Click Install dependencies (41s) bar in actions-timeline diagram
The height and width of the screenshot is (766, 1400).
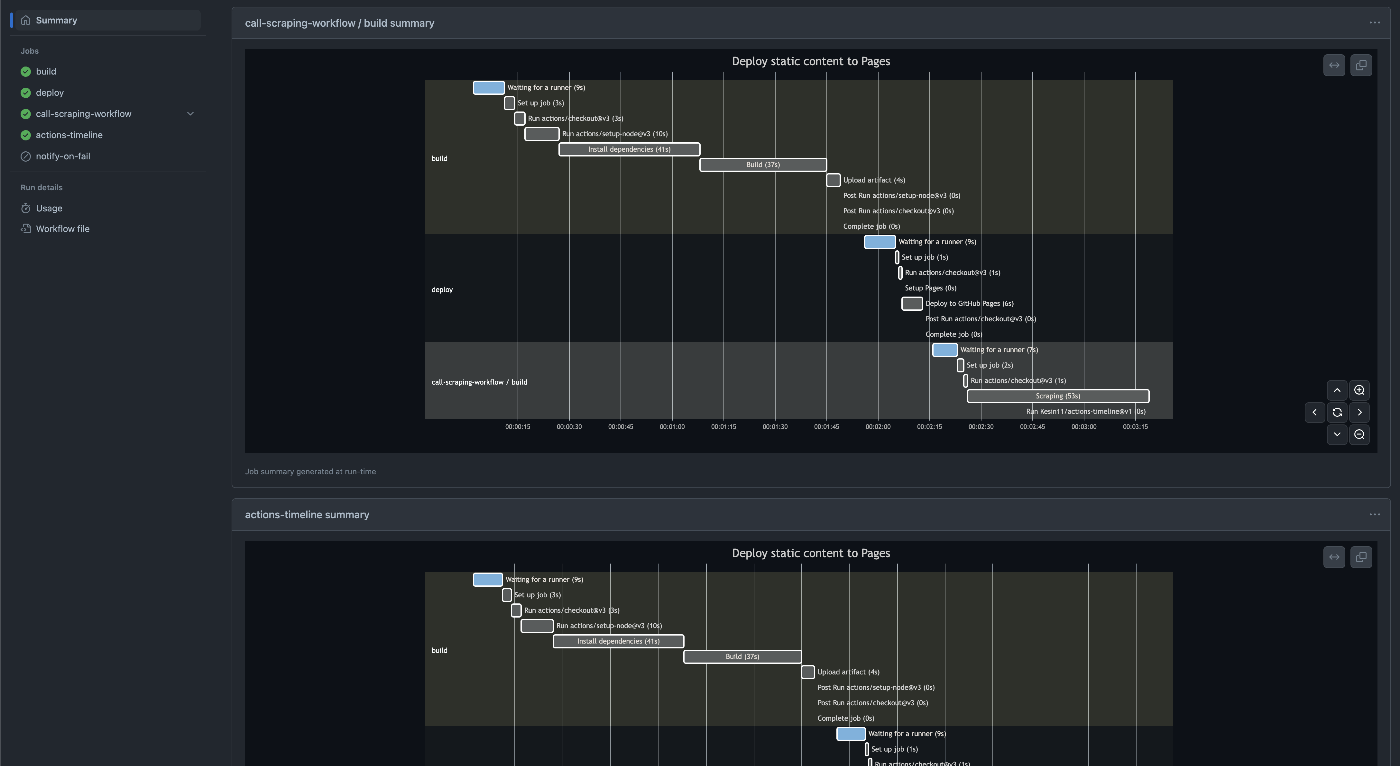click(x=619, y=641)
